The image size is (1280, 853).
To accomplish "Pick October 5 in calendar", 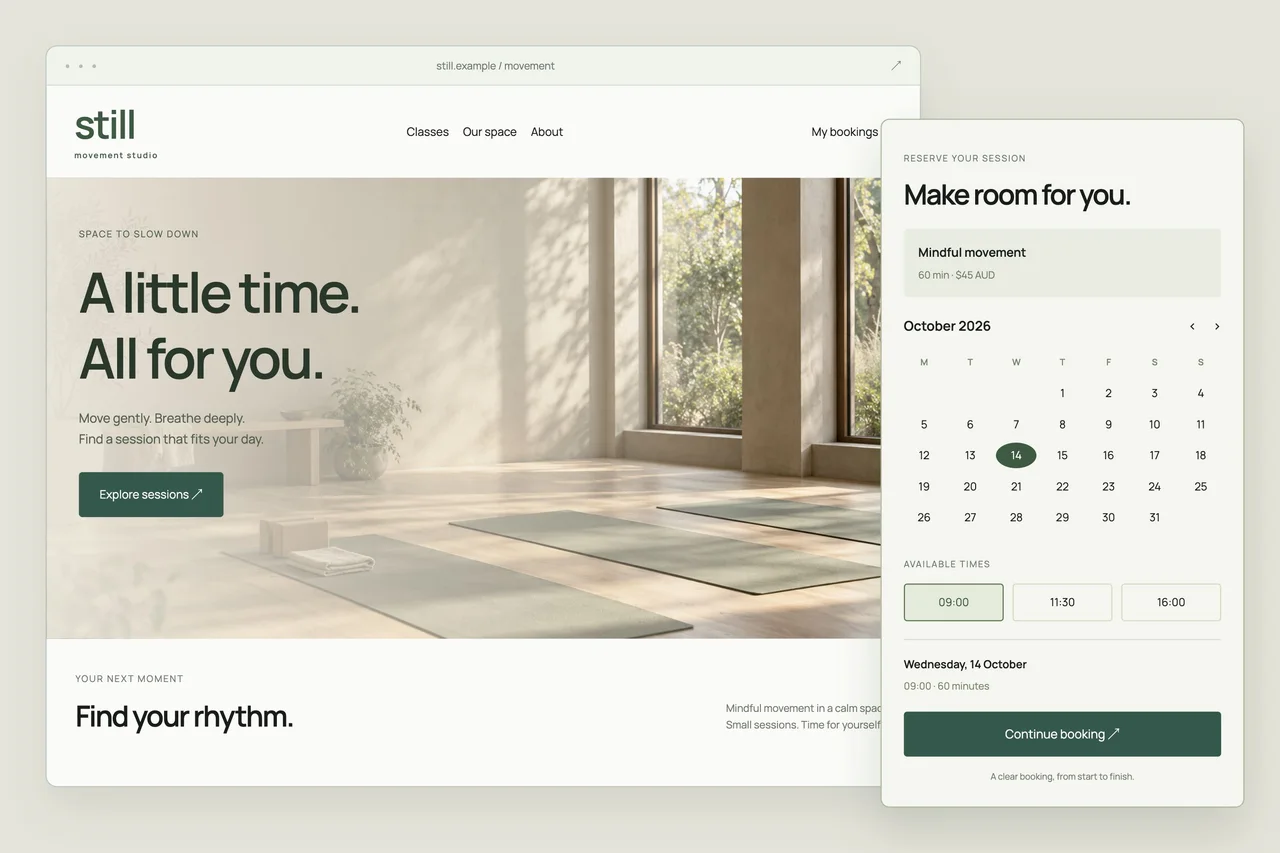I will coord(924,425).
